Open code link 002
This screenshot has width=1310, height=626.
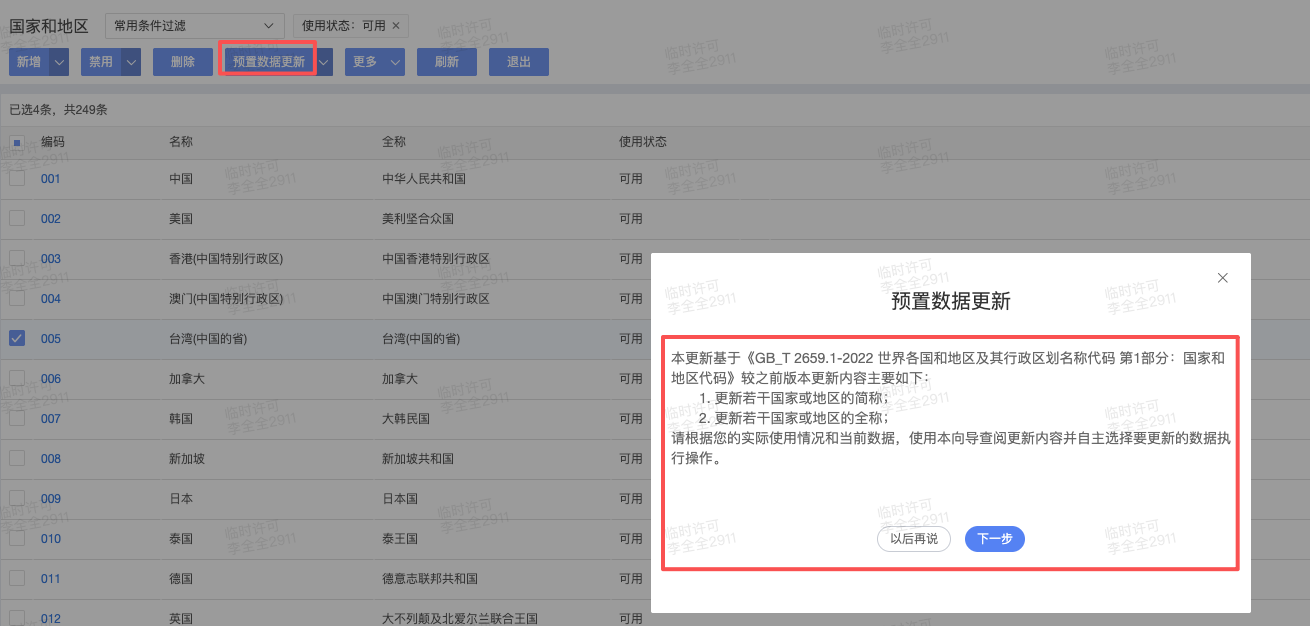[x=51, y=219]
